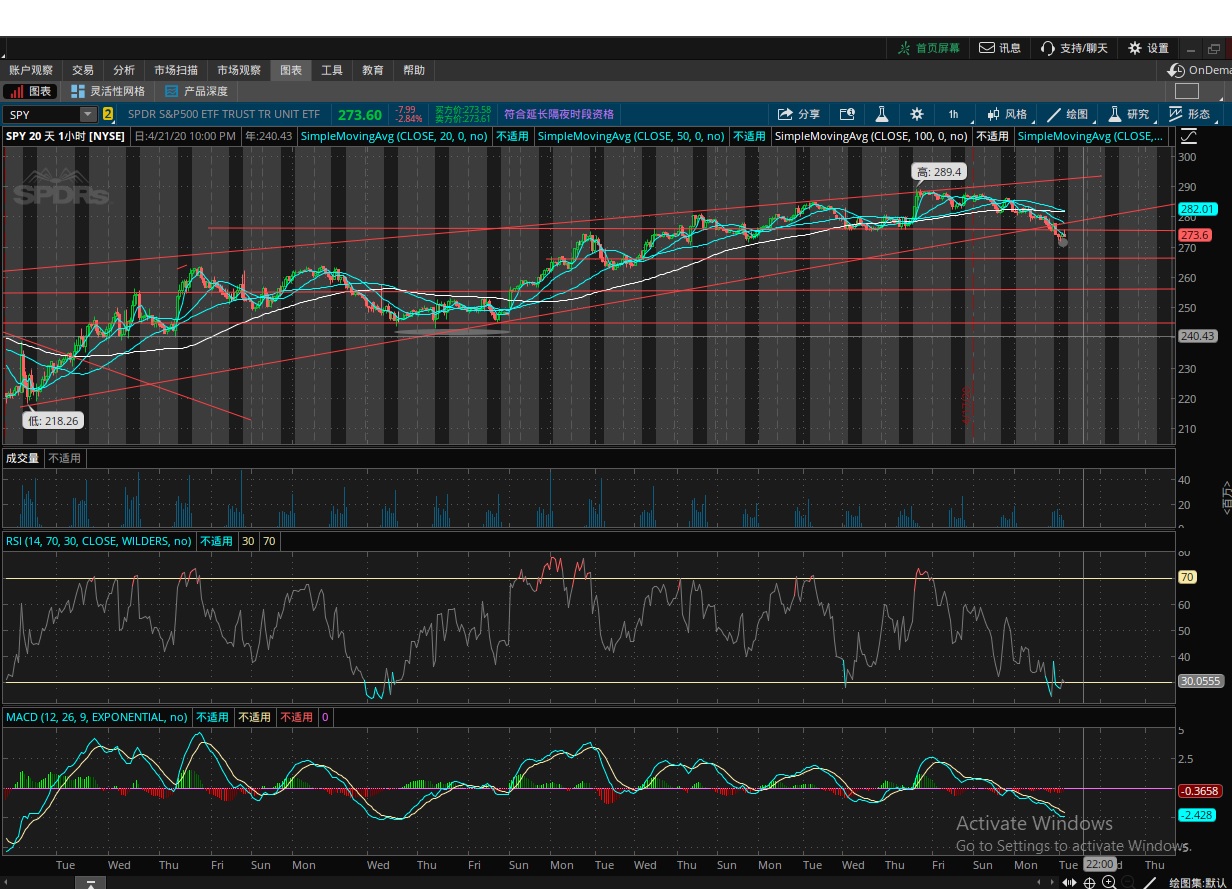The image size is (1232, 889).
Task: Toggle the 产品深度 product depth view
Action: pyautogui.click(x=196, y=91)
